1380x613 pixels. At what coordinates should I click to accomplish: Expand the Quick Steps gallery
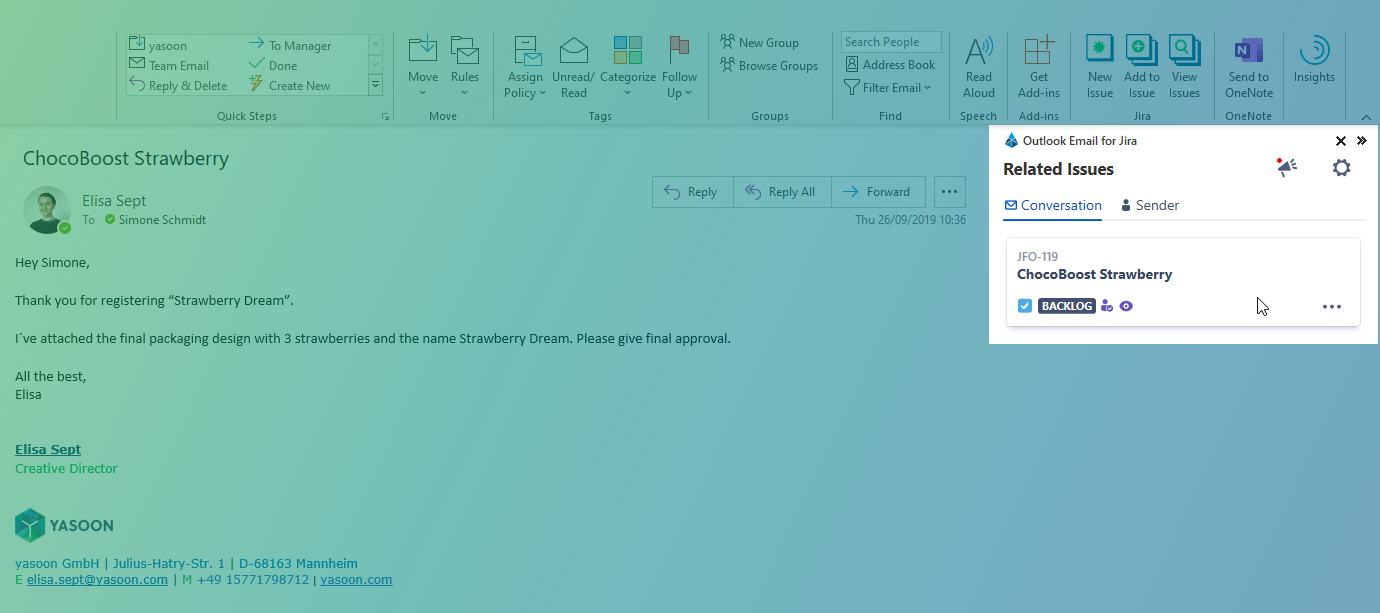coord(376,86)
